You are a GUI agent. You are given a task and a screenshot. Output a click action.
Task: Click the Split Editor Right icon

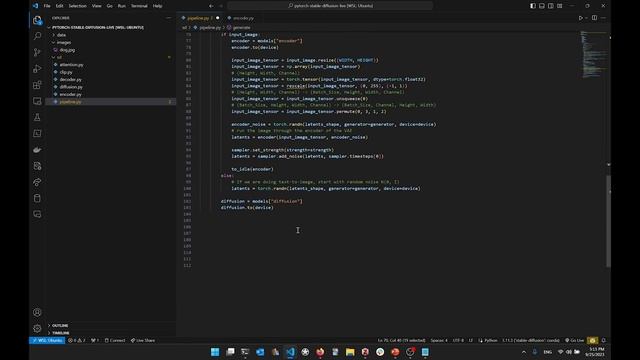[x=594, y=18]
